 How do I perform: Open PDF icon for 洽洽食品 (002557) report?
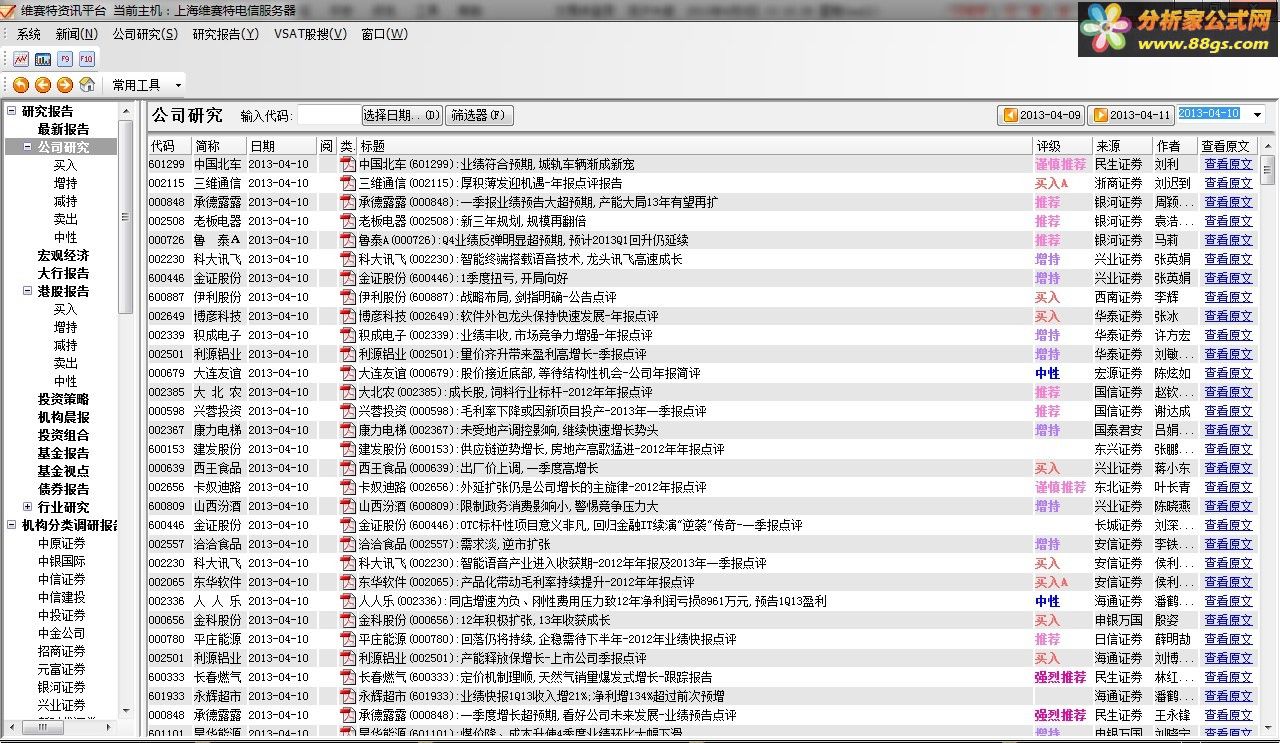pos(349,544)
